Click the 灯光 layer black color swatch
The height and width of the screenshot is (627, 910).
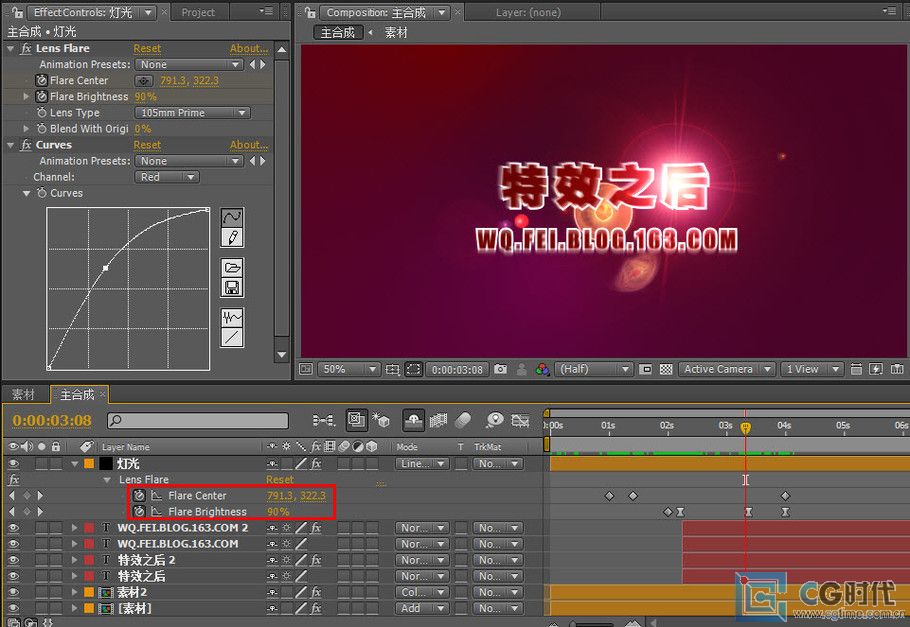tap(106, 464)
